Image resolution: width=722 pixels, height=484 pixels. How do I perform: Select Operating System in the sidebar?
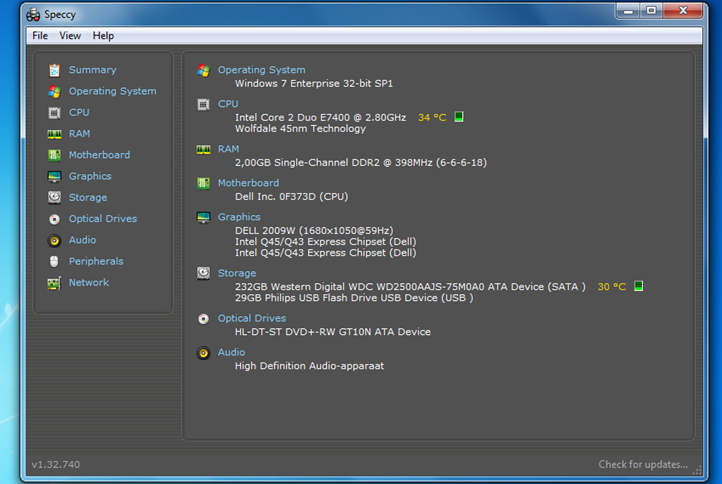pyautogui.click(x=112, y=91)
